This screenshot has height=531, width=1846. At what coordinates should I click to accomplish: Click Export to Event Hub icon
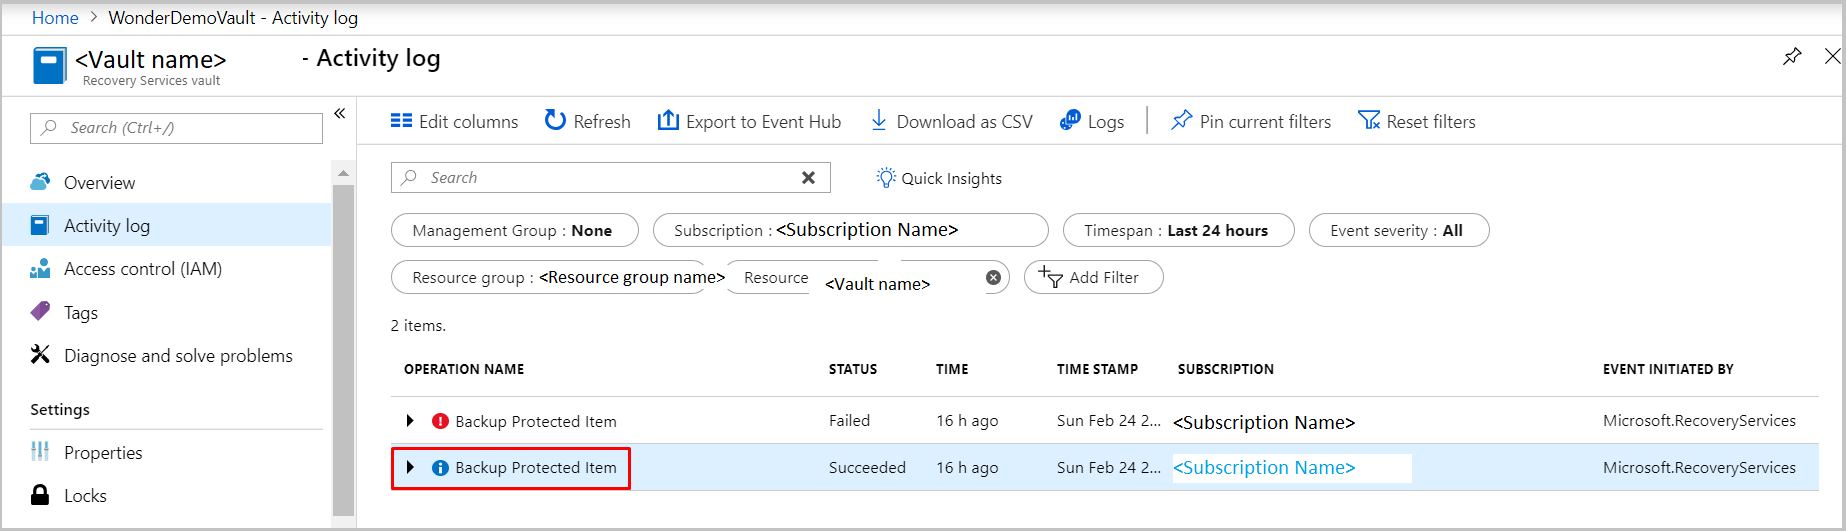[x=668, y=121]
